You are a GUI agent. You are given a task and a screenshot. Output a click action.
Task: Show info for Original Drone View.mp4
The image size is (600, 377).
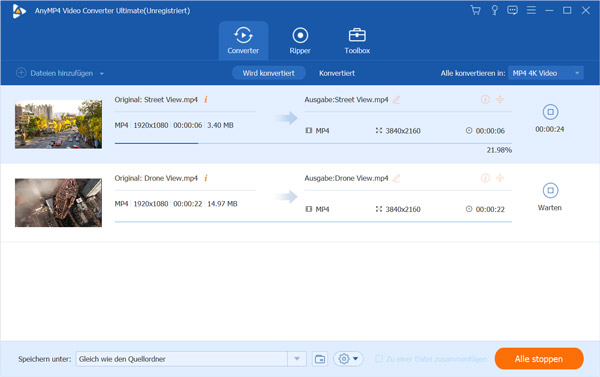[206, 178]
